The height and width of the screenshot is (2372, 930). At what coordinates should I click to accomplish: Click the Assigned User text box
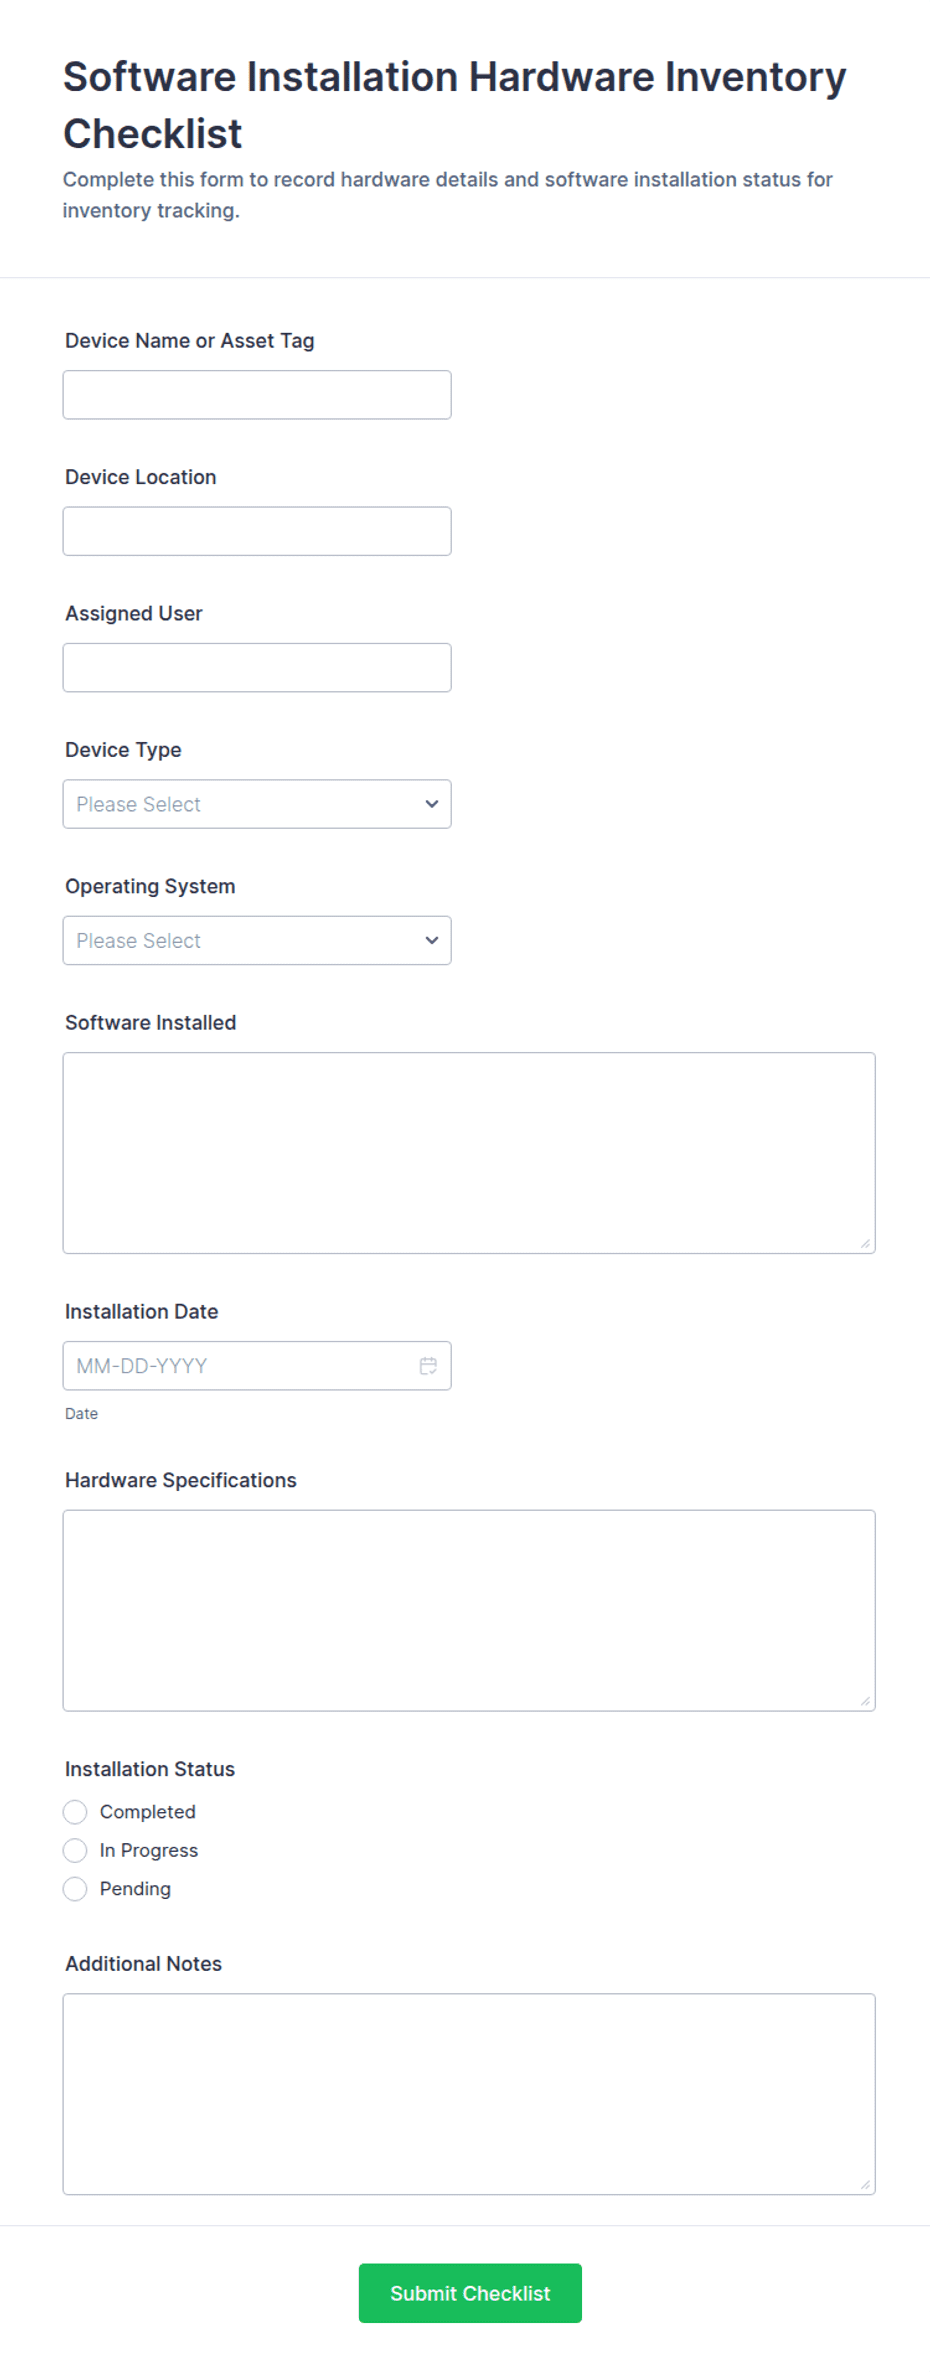[x=257, y=667]
